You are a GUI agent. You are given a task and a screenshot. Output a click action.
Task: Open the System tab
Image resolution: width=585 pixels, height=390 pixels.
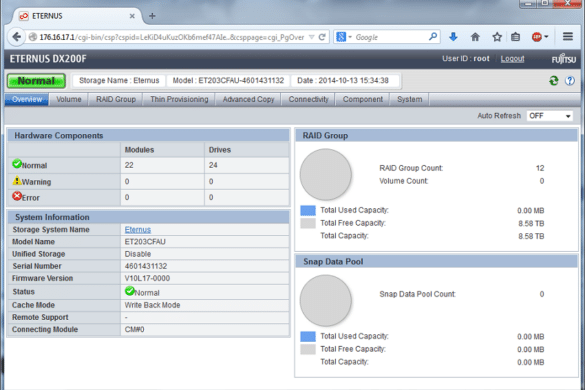409,99
